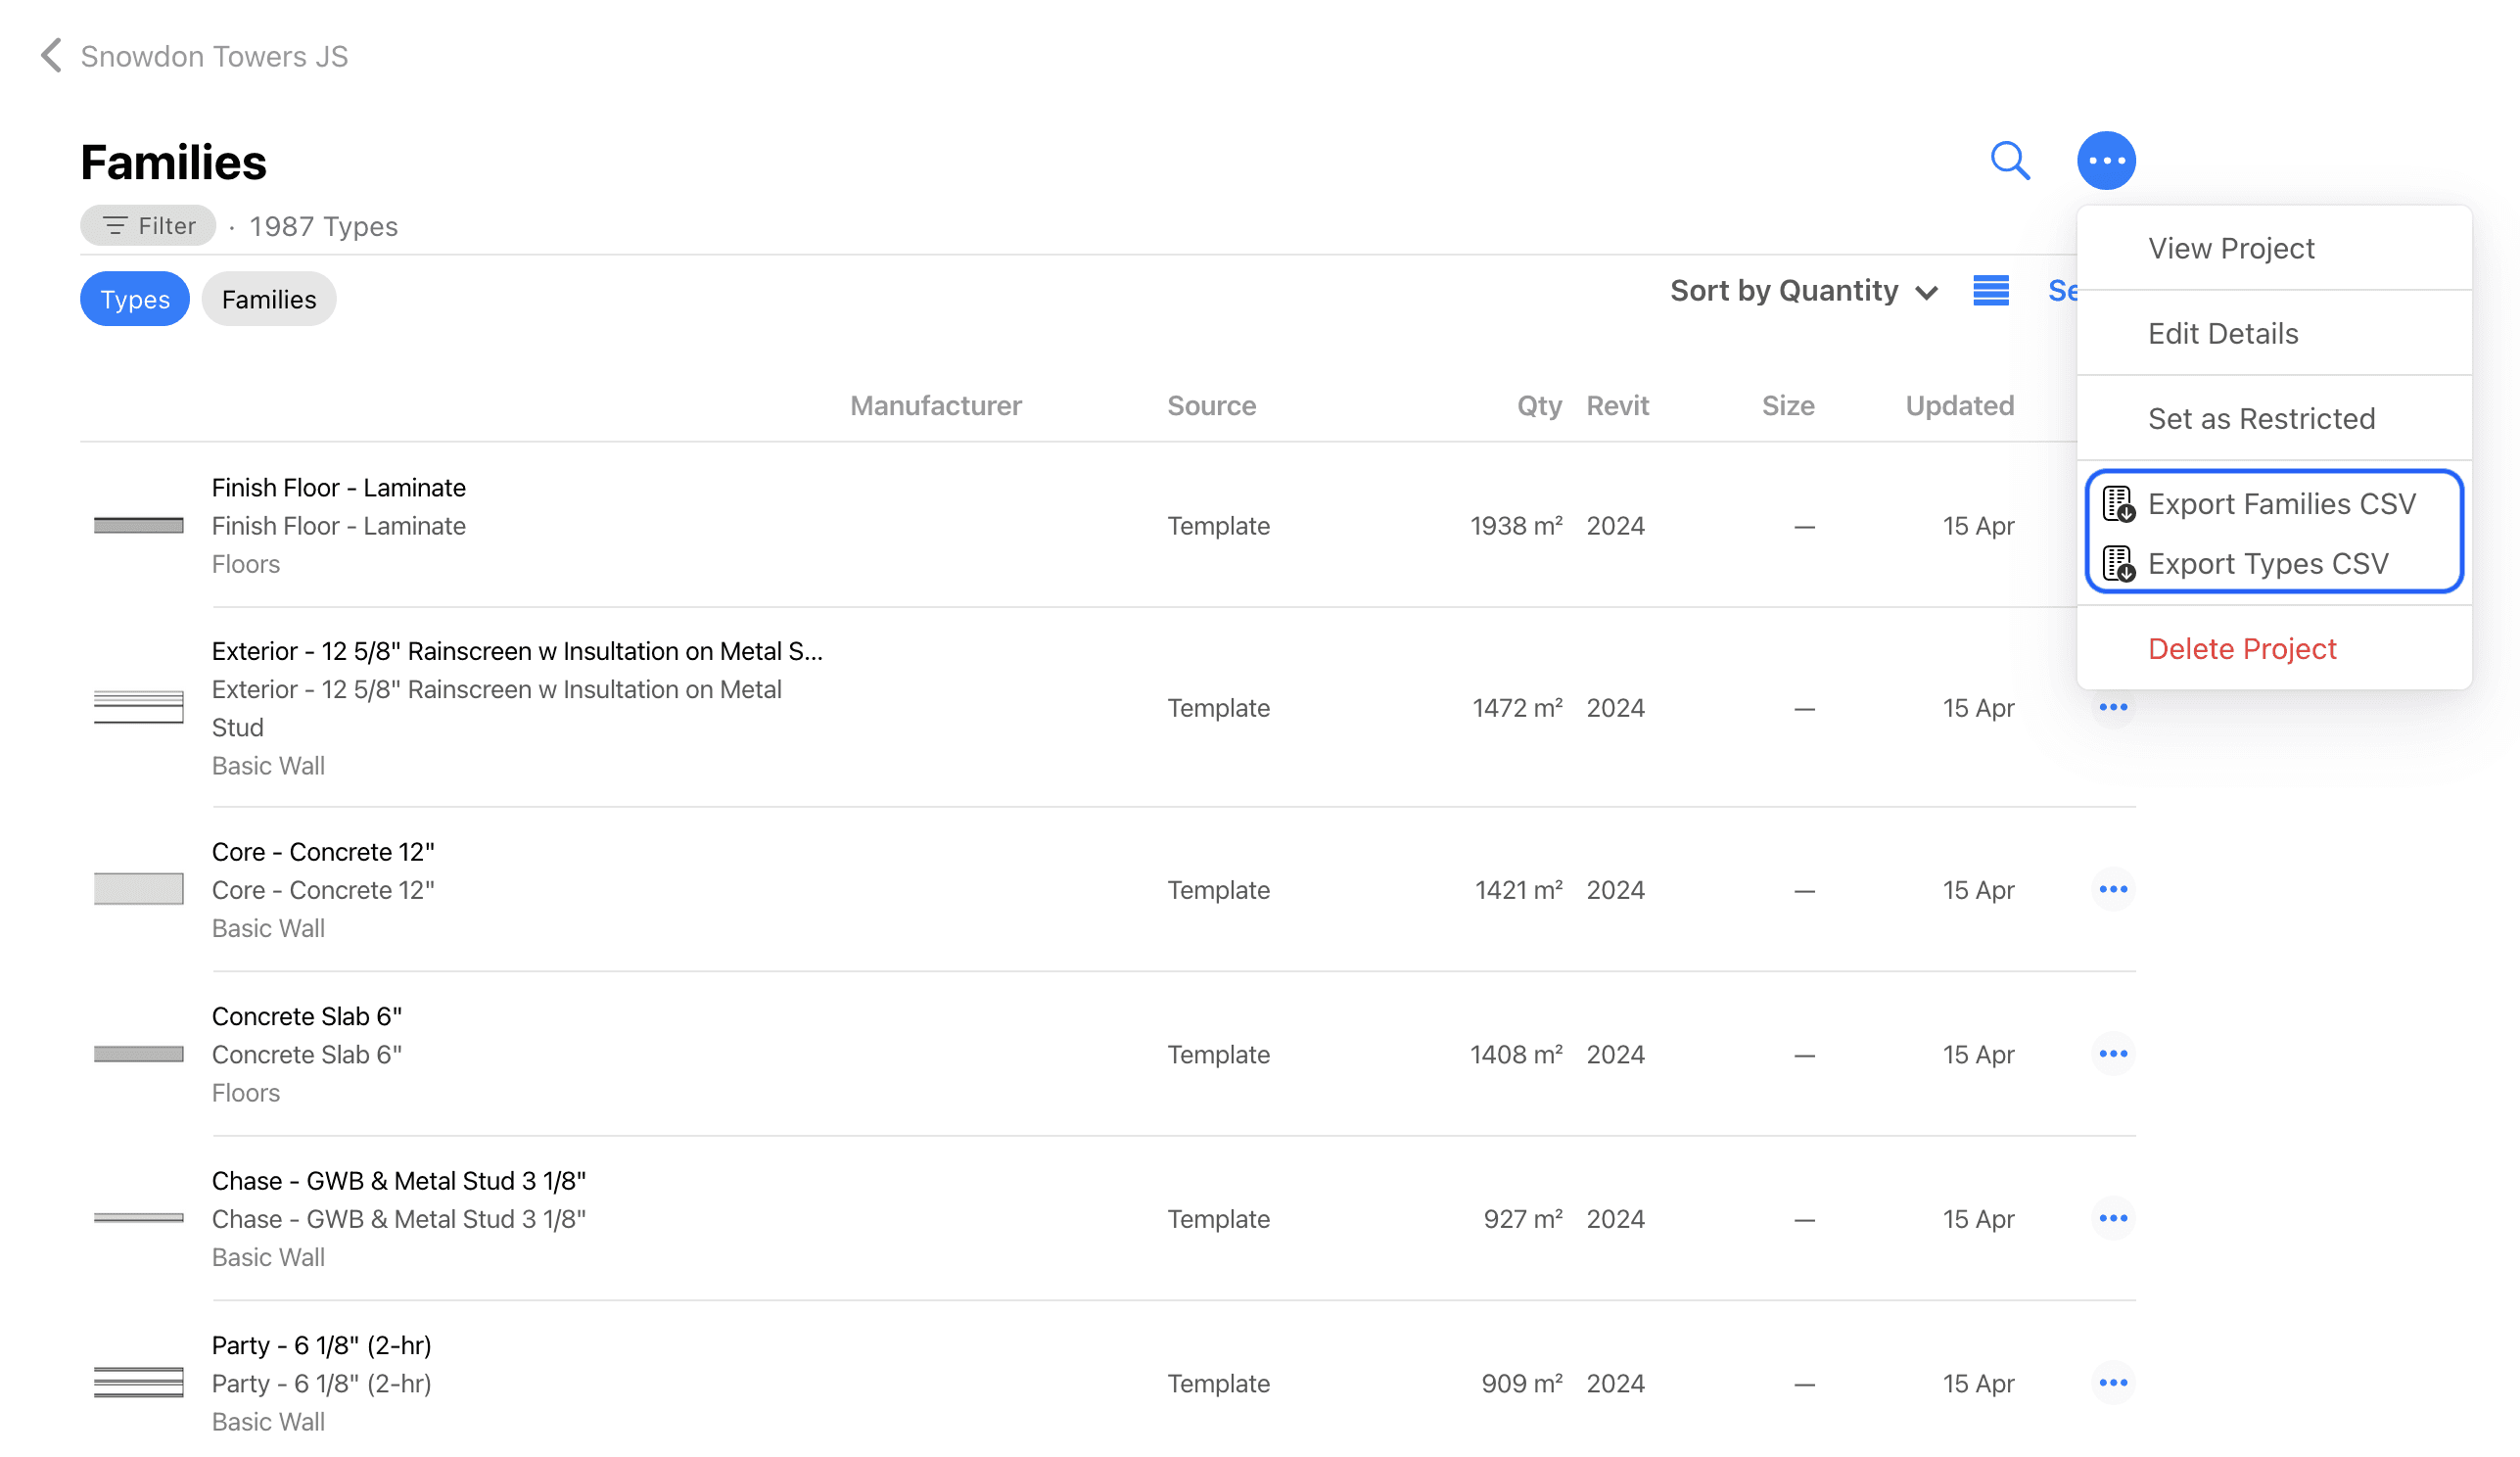2520x1457 pixels.
Task: Open the Filter options
Action: tap(148, 226)
